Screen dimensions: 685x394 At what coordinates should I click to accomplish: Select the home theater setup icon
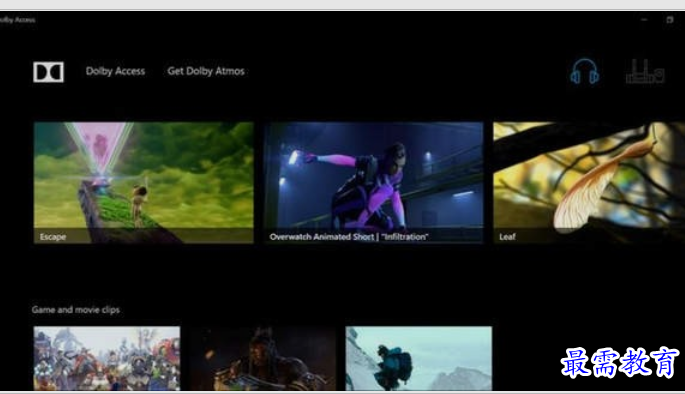click(645, 72)
